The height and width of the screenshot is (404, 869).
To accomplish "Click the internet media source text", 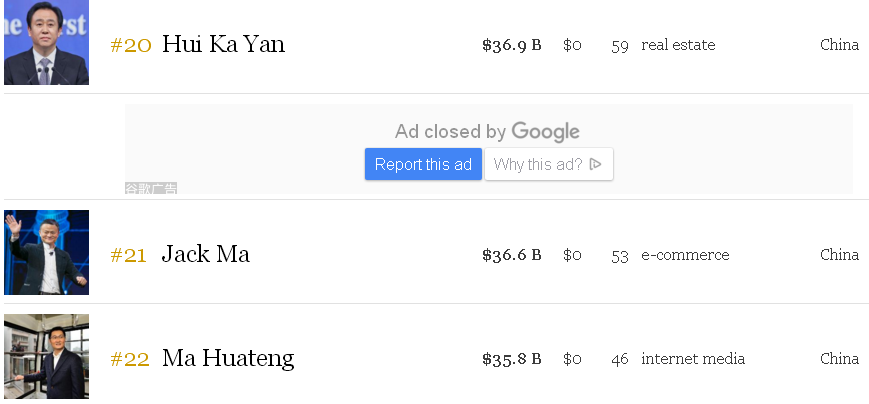I will [693, 359].
